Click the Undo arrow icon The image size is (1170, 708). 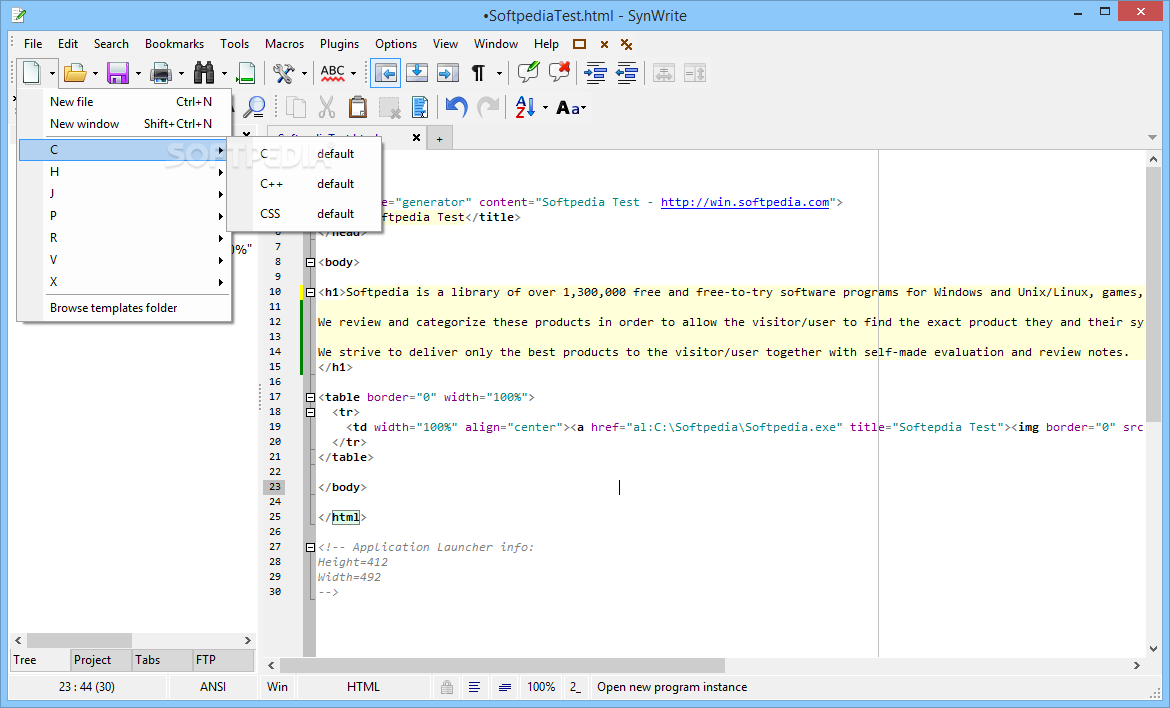(457, 107)
